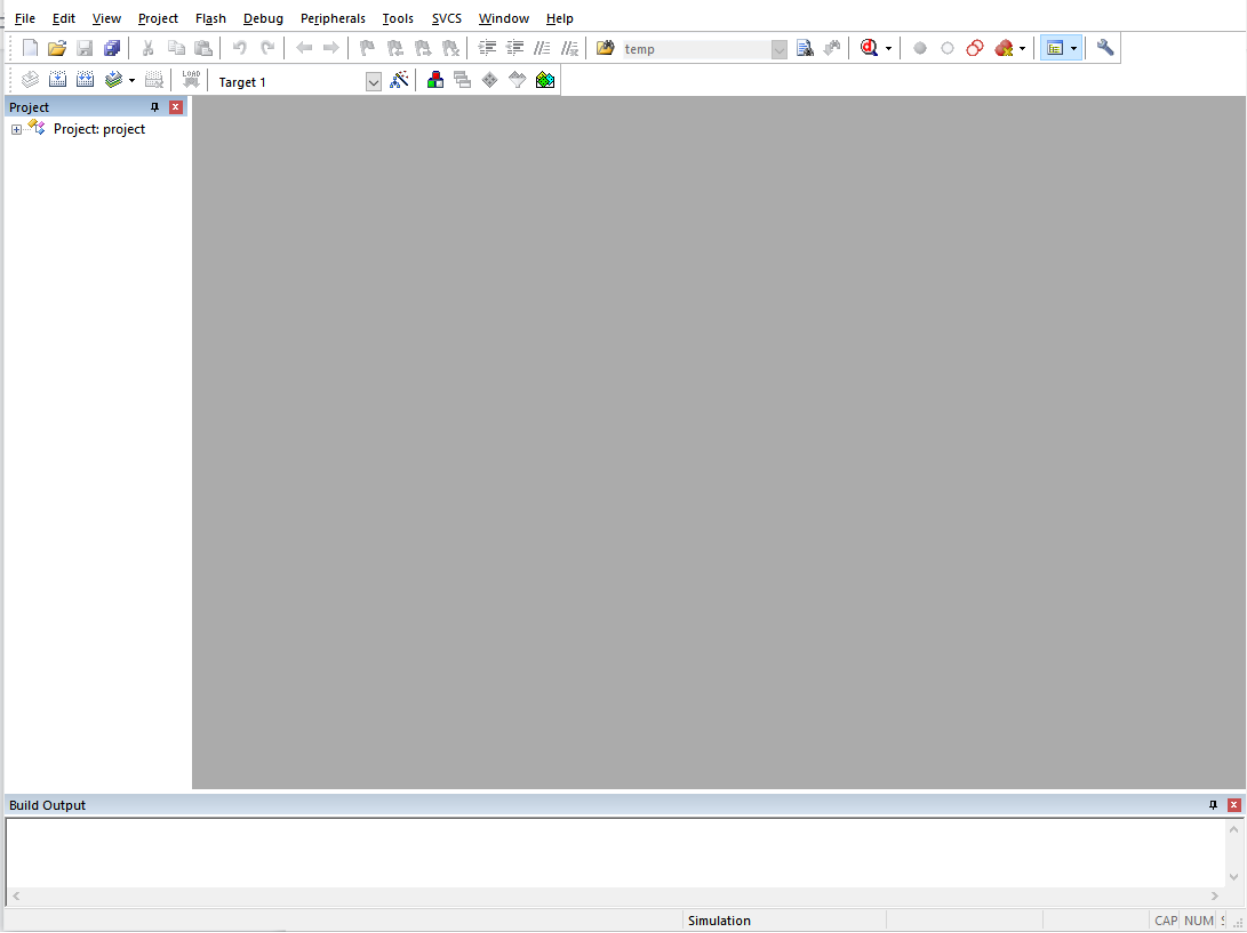Click the Translate current file icon
1247x933 pixels.
click(30, 81)
